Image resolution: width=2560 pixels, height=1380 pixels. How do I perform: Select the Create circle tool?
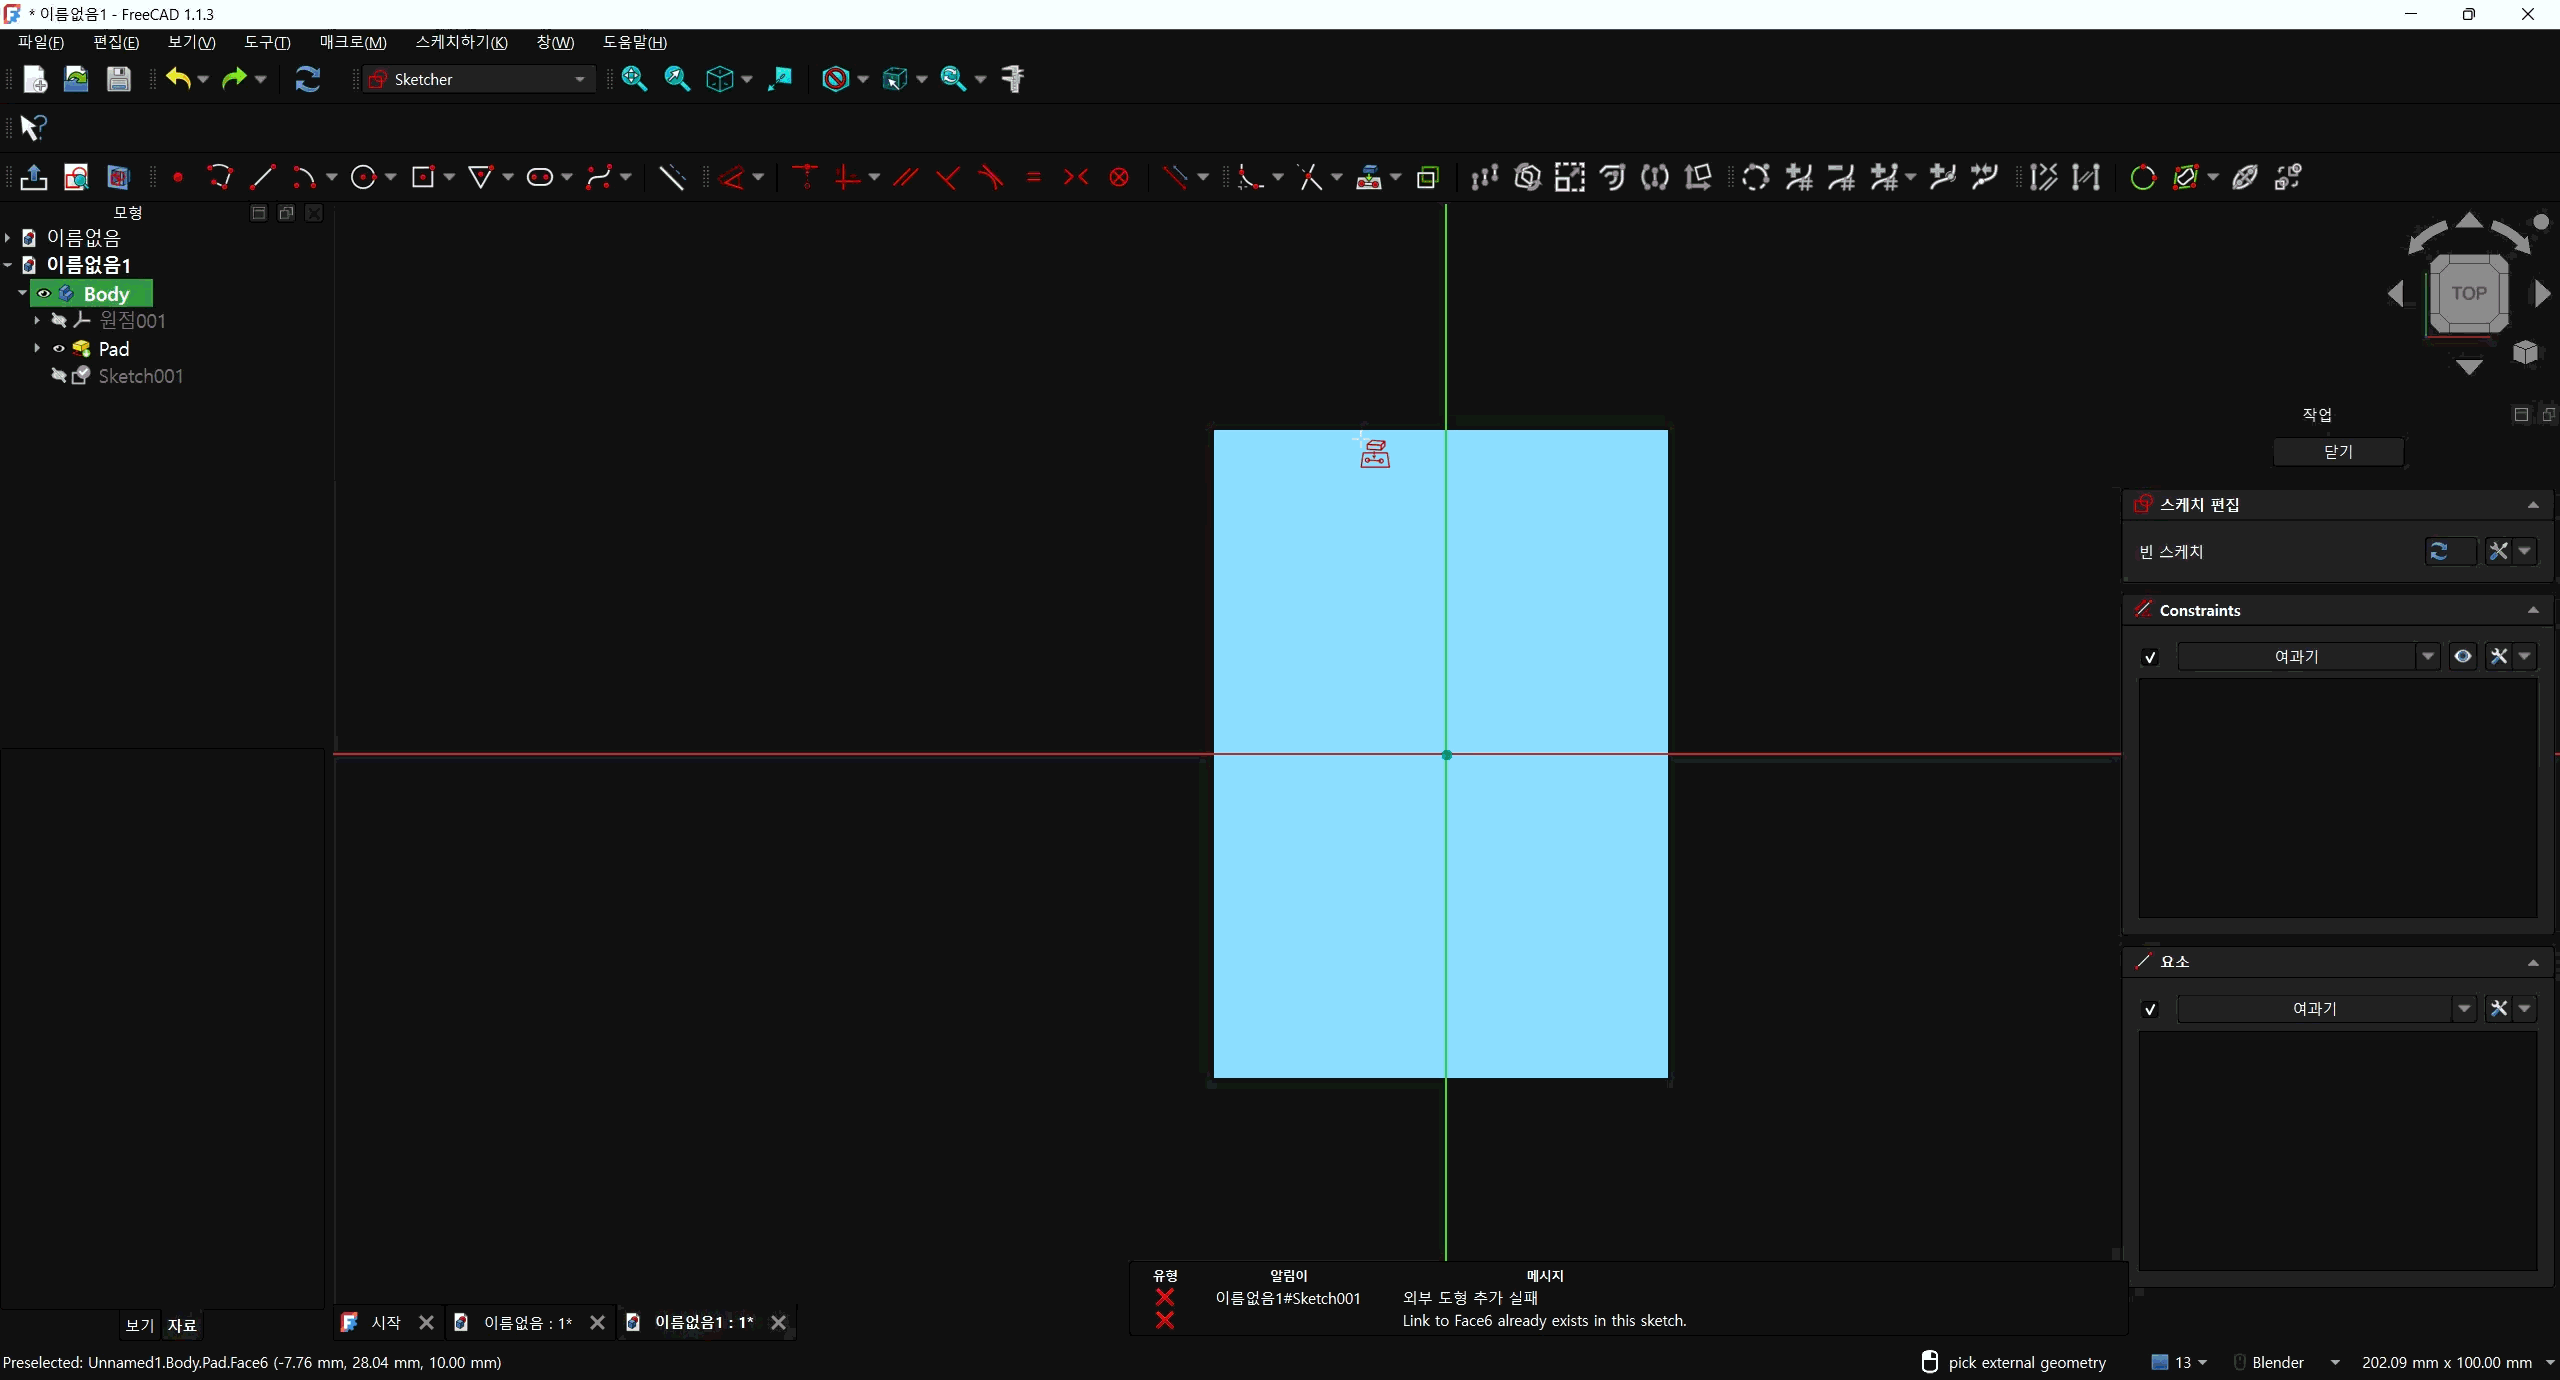coord(364,178)
